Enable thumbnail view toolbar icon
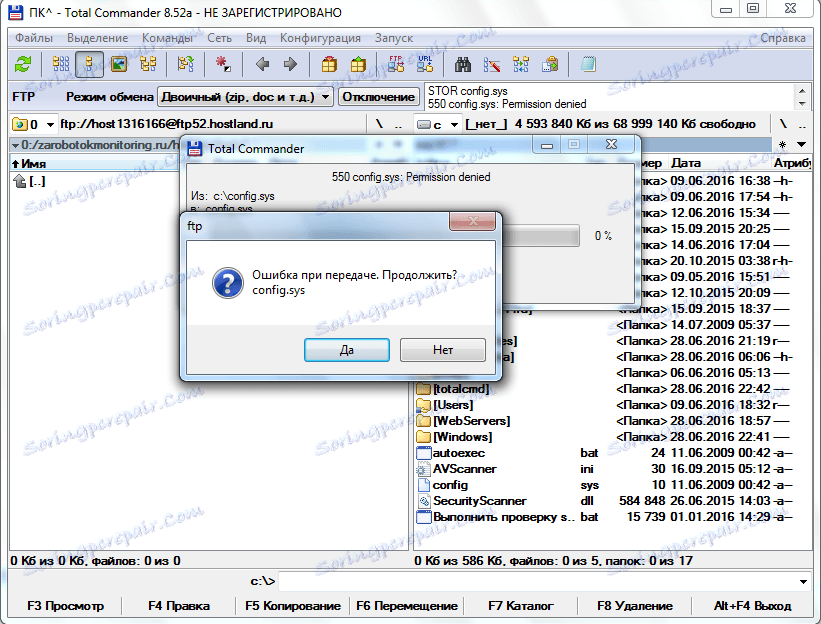The width and height of the screenshot is (821, 624). pos(119,64)
